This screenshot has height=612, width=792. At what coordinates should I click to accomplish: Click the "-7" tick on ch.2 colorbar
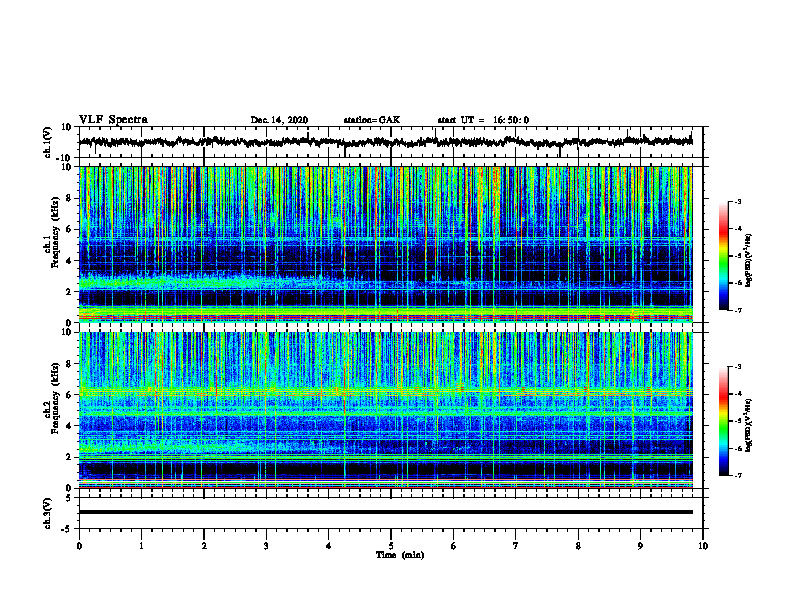(737, 476)
